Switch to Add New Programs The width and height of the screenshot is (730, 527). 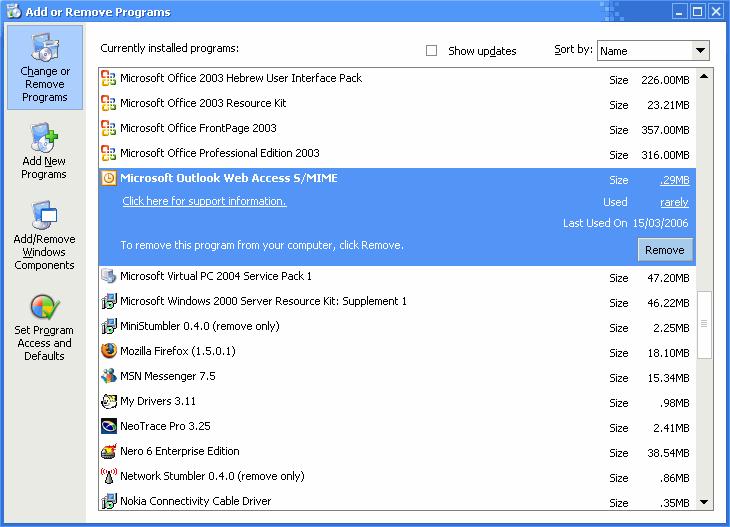44,152
